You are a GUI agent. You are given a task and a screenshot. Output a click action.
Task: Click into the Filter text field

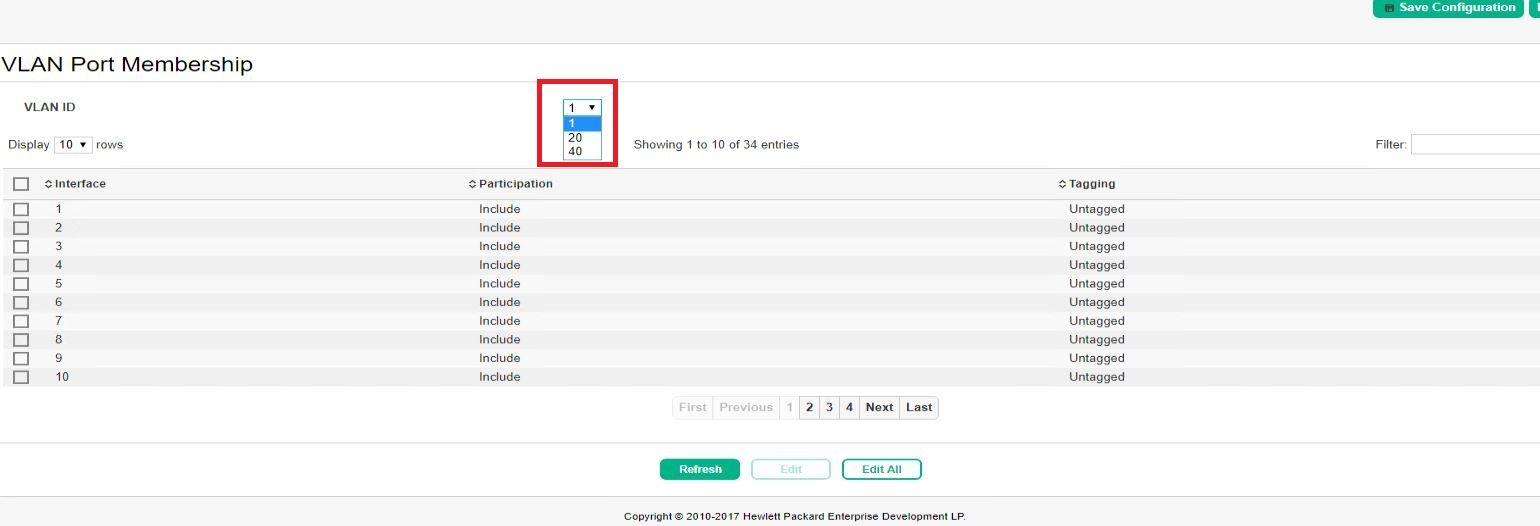[x=1475, y=145]
